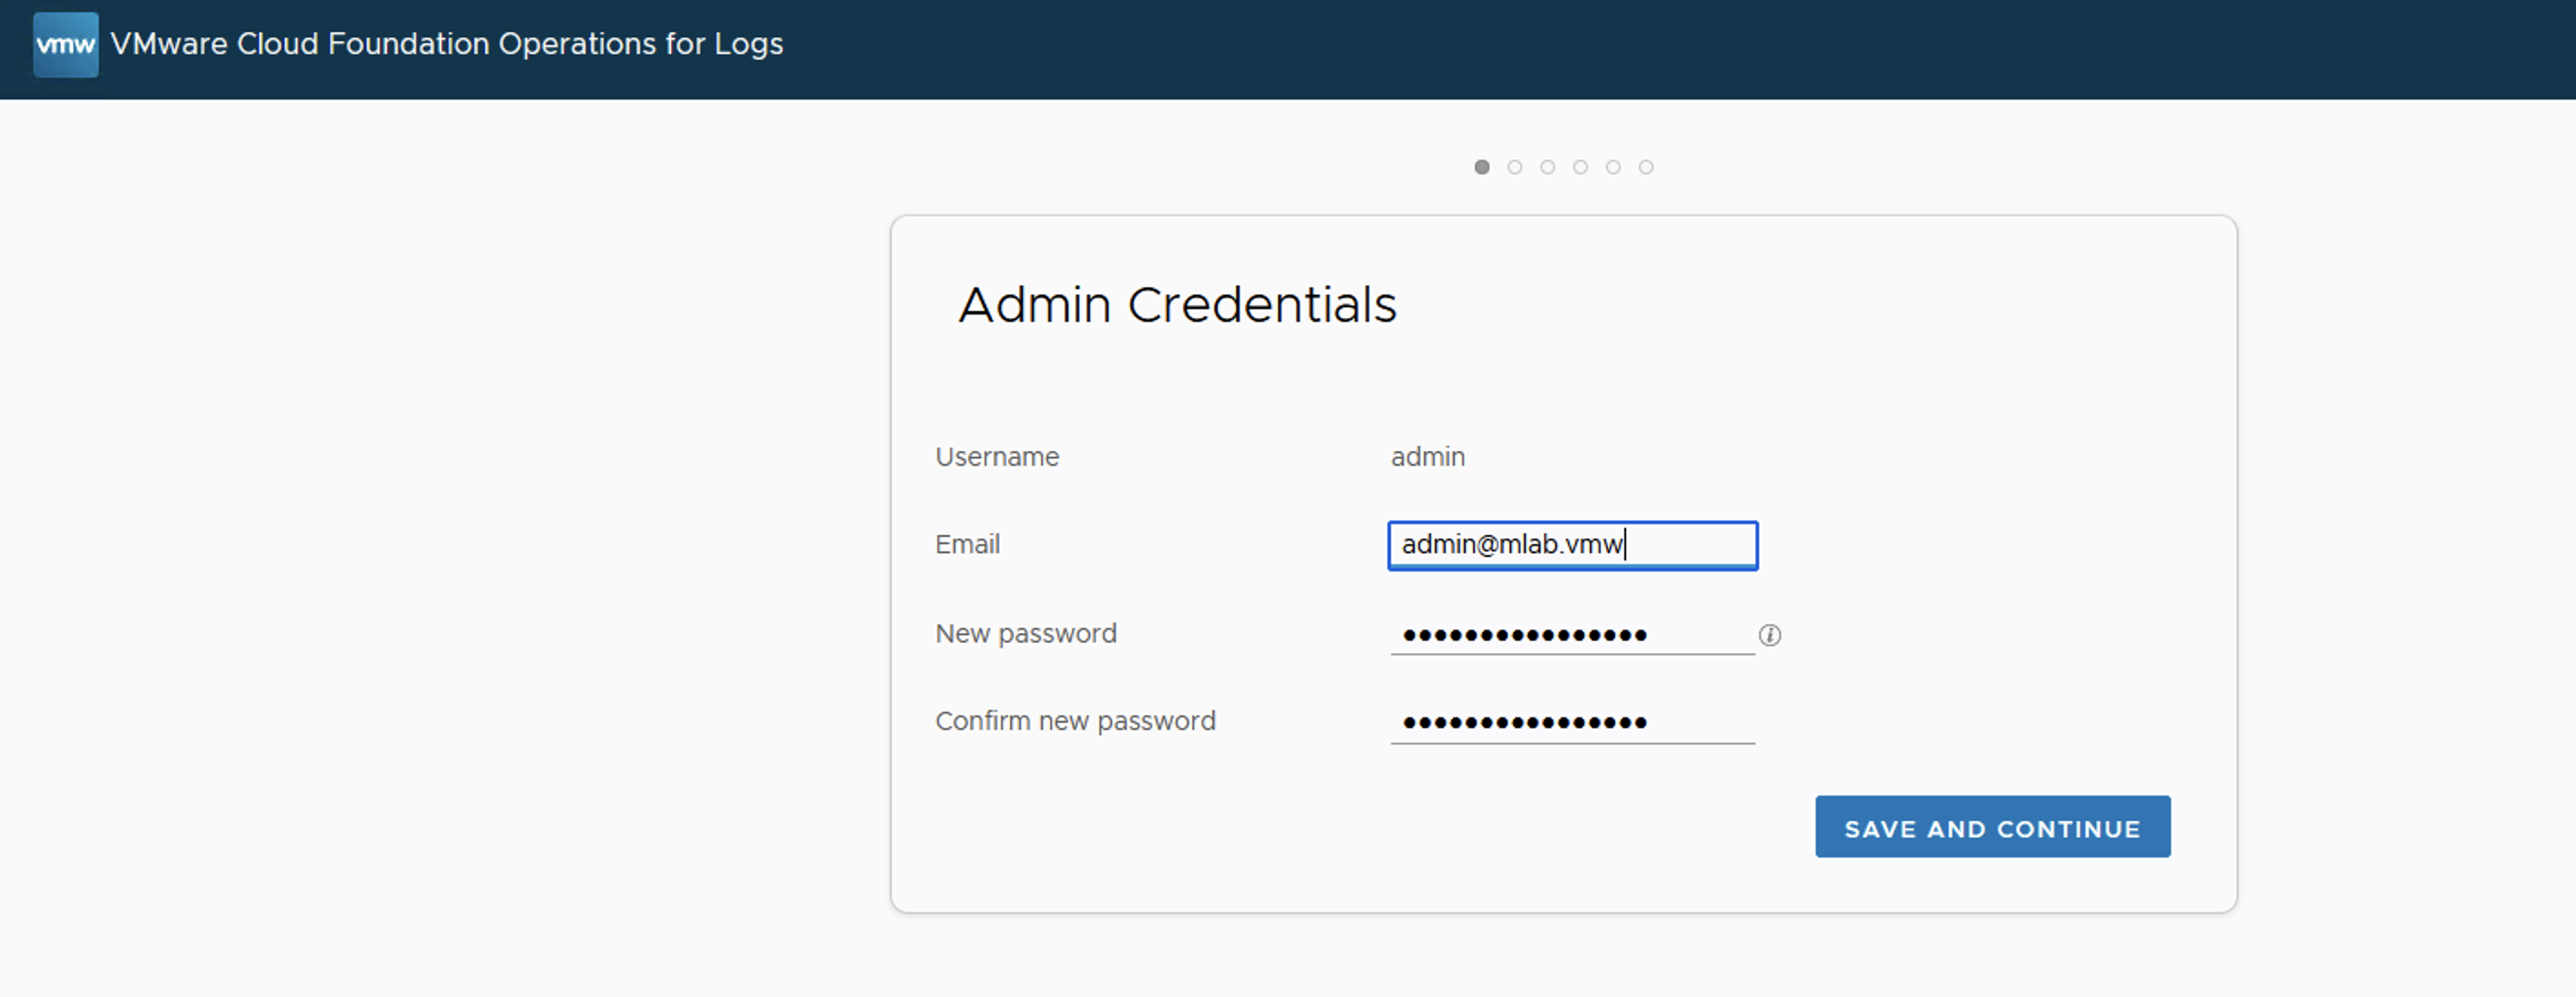Click the password requirements info icon

pos(1769,635)
